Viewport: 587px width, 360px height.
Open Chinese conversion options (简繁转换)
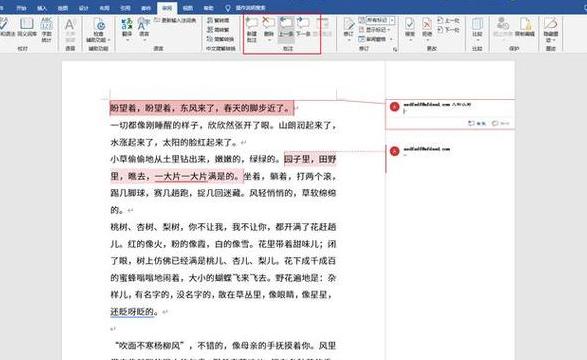(220, 39)
